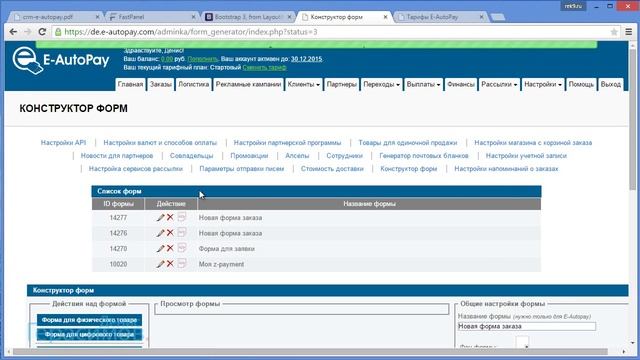Edit form 14277 with the pencil icon
This screenshot has height=360, width=640.
pyautogui.click(x=160, y=218)
